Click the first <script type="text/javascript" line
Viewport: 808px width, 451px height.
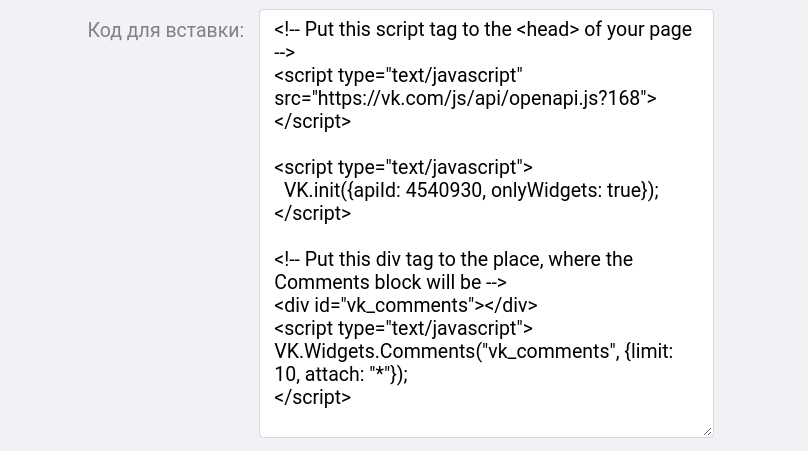click(x=398, y=75)
